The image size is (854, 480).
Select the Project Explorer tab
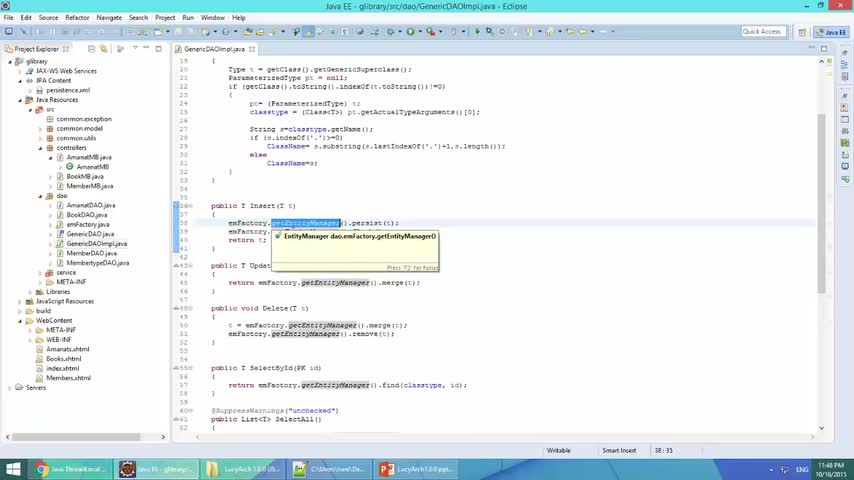(x=36, y=49)
